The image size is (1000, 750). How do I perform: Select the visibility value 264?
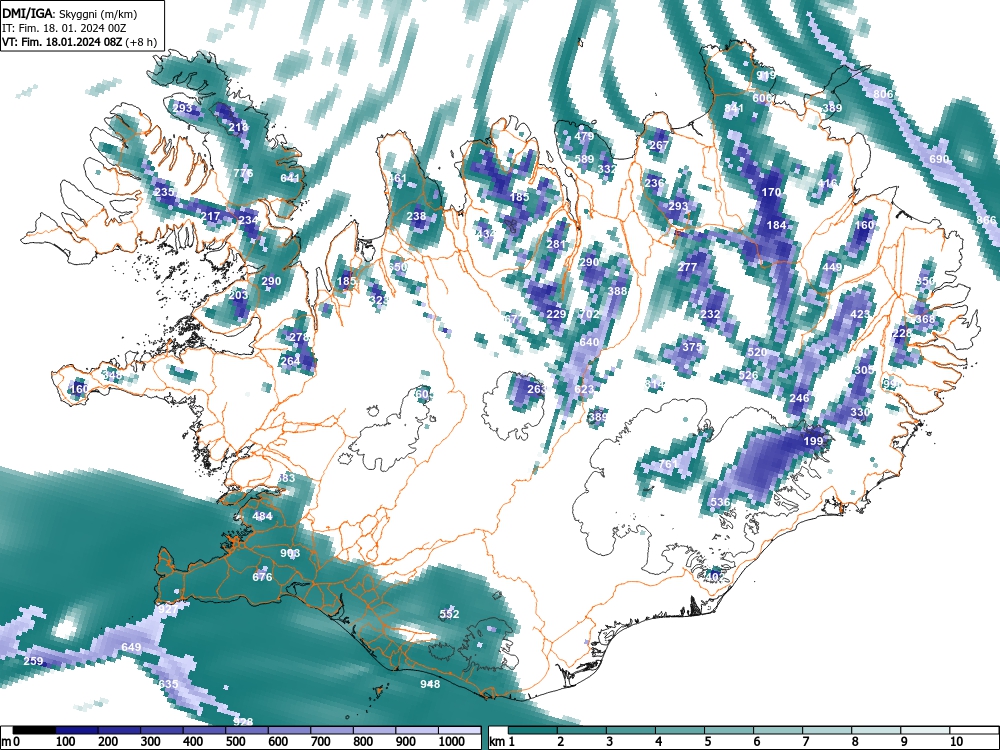pyautogui.click(x=290, y=362)
